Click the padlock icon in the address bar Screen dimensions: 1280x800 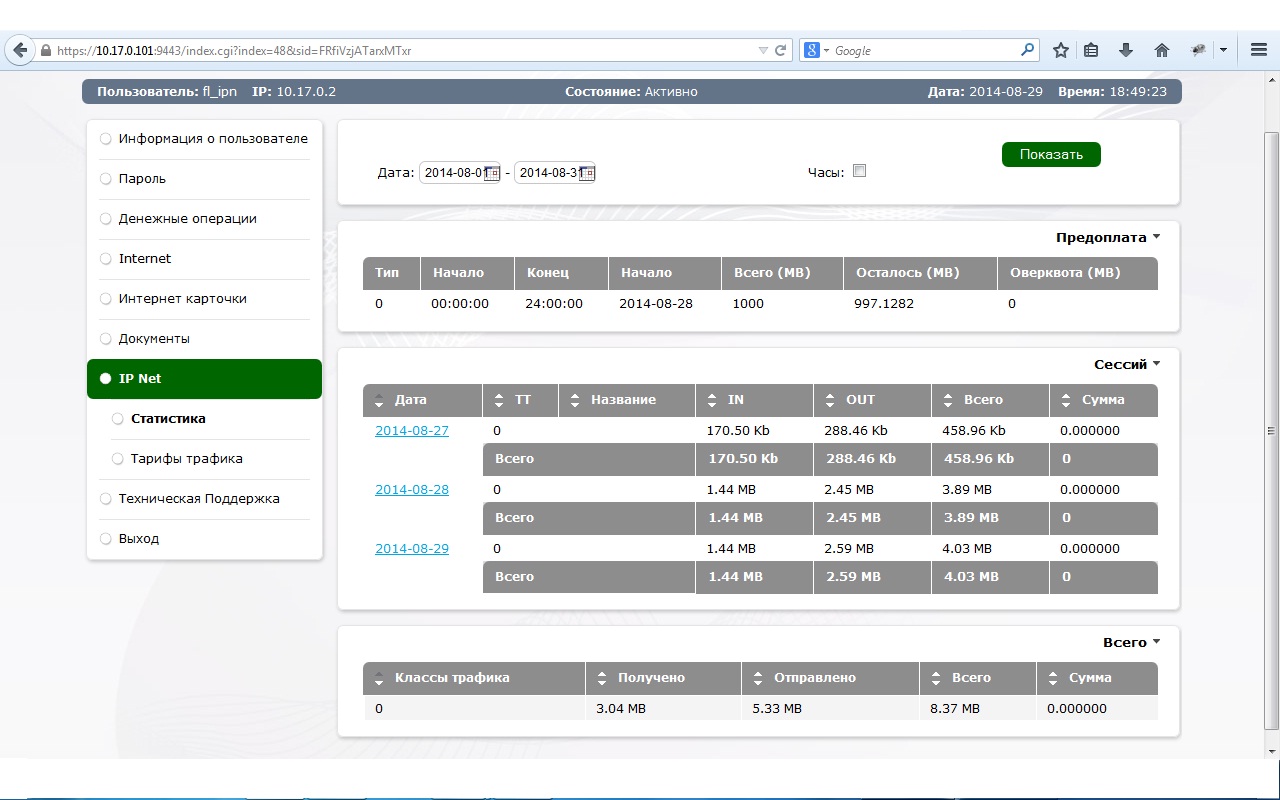coord(46,50)
